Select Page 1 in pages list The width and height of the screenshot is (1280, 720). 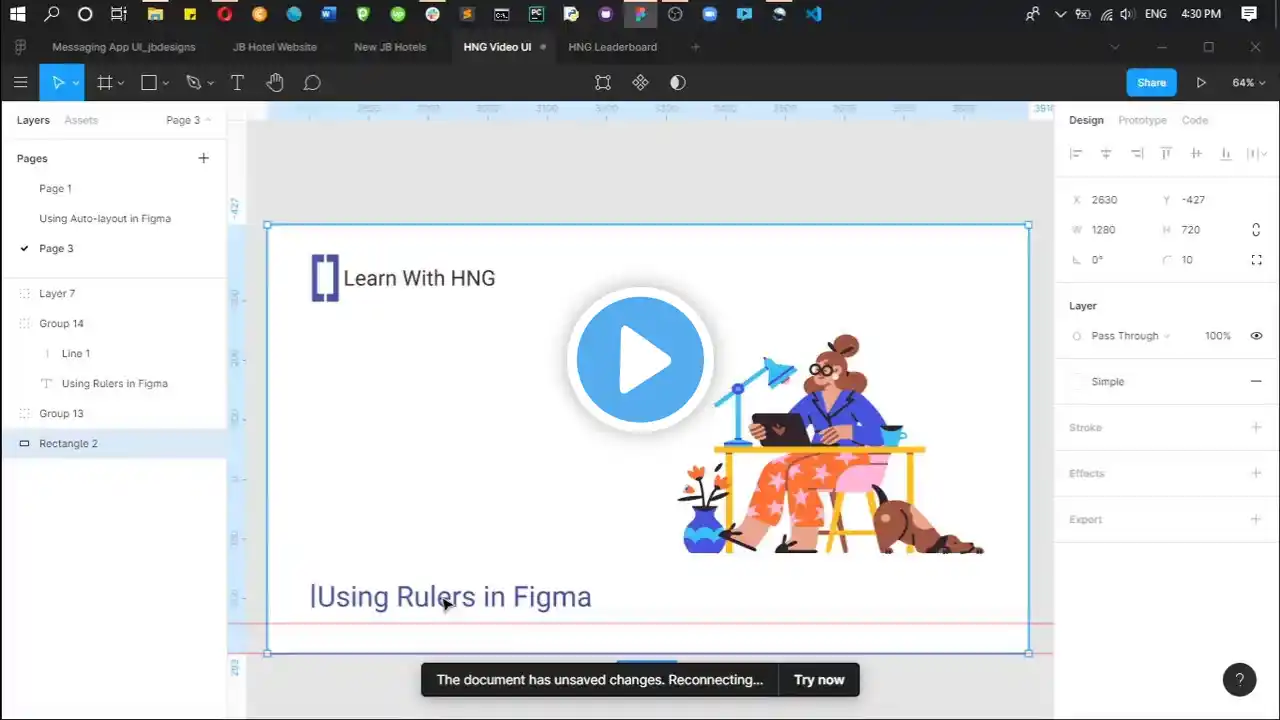tap(55, 188)
